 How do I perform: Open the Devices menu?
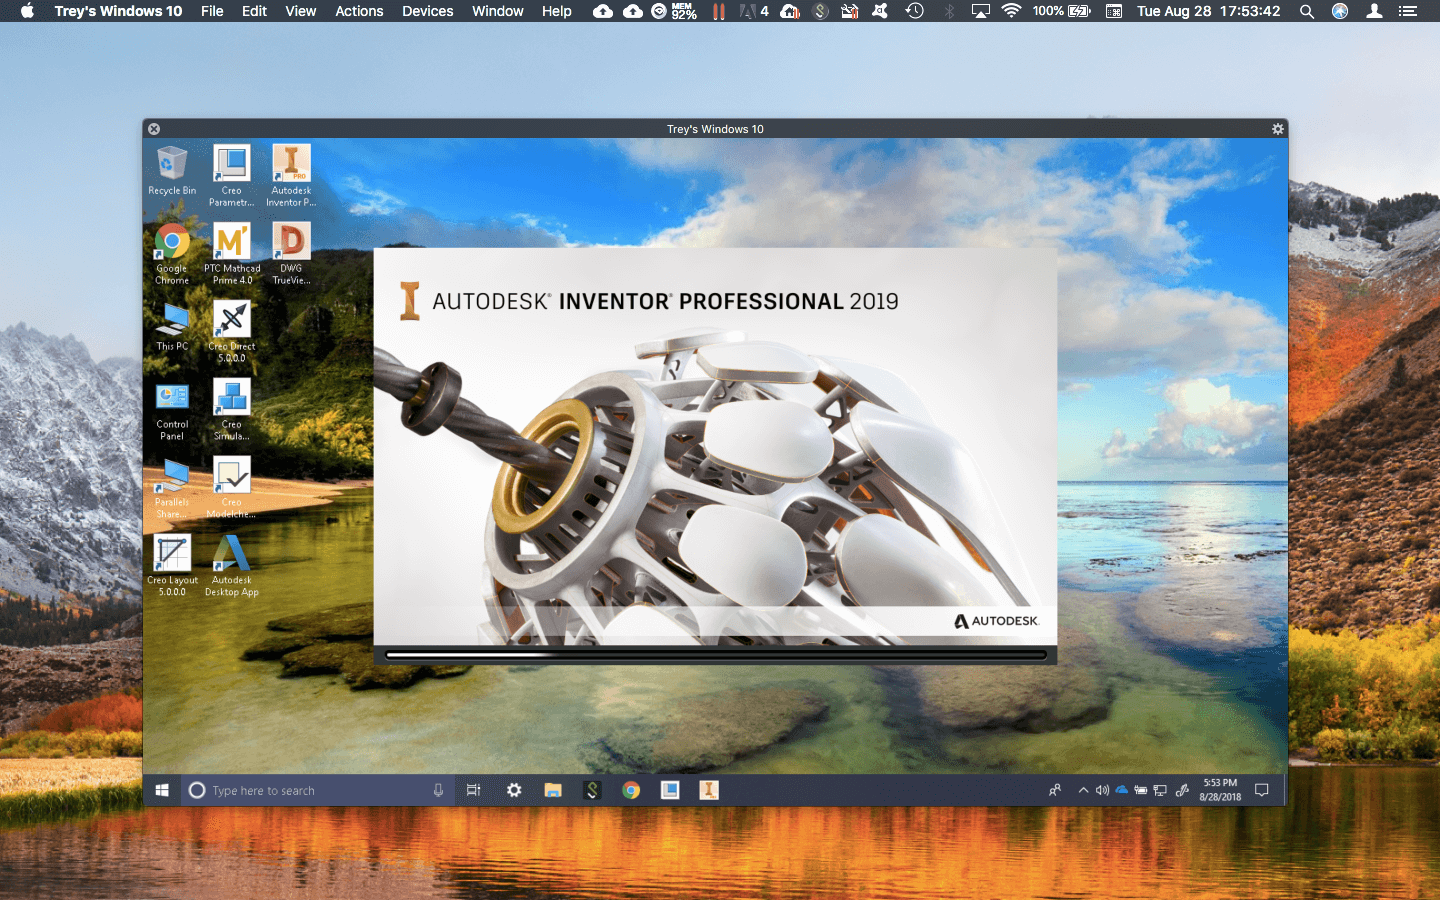[428, 11]
